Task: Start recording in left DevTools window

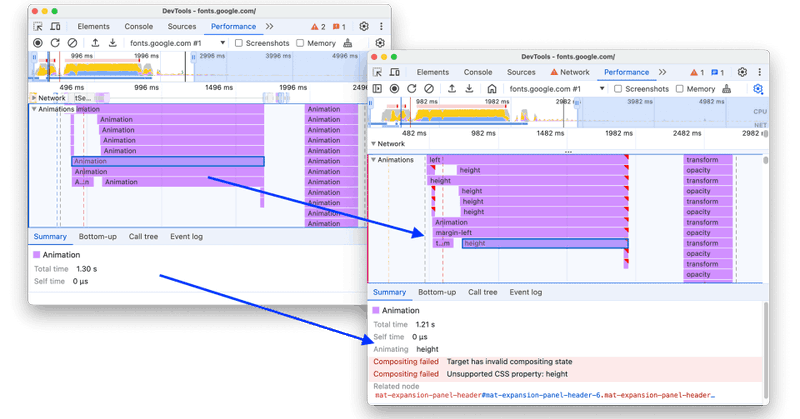Action: [38, 43]
